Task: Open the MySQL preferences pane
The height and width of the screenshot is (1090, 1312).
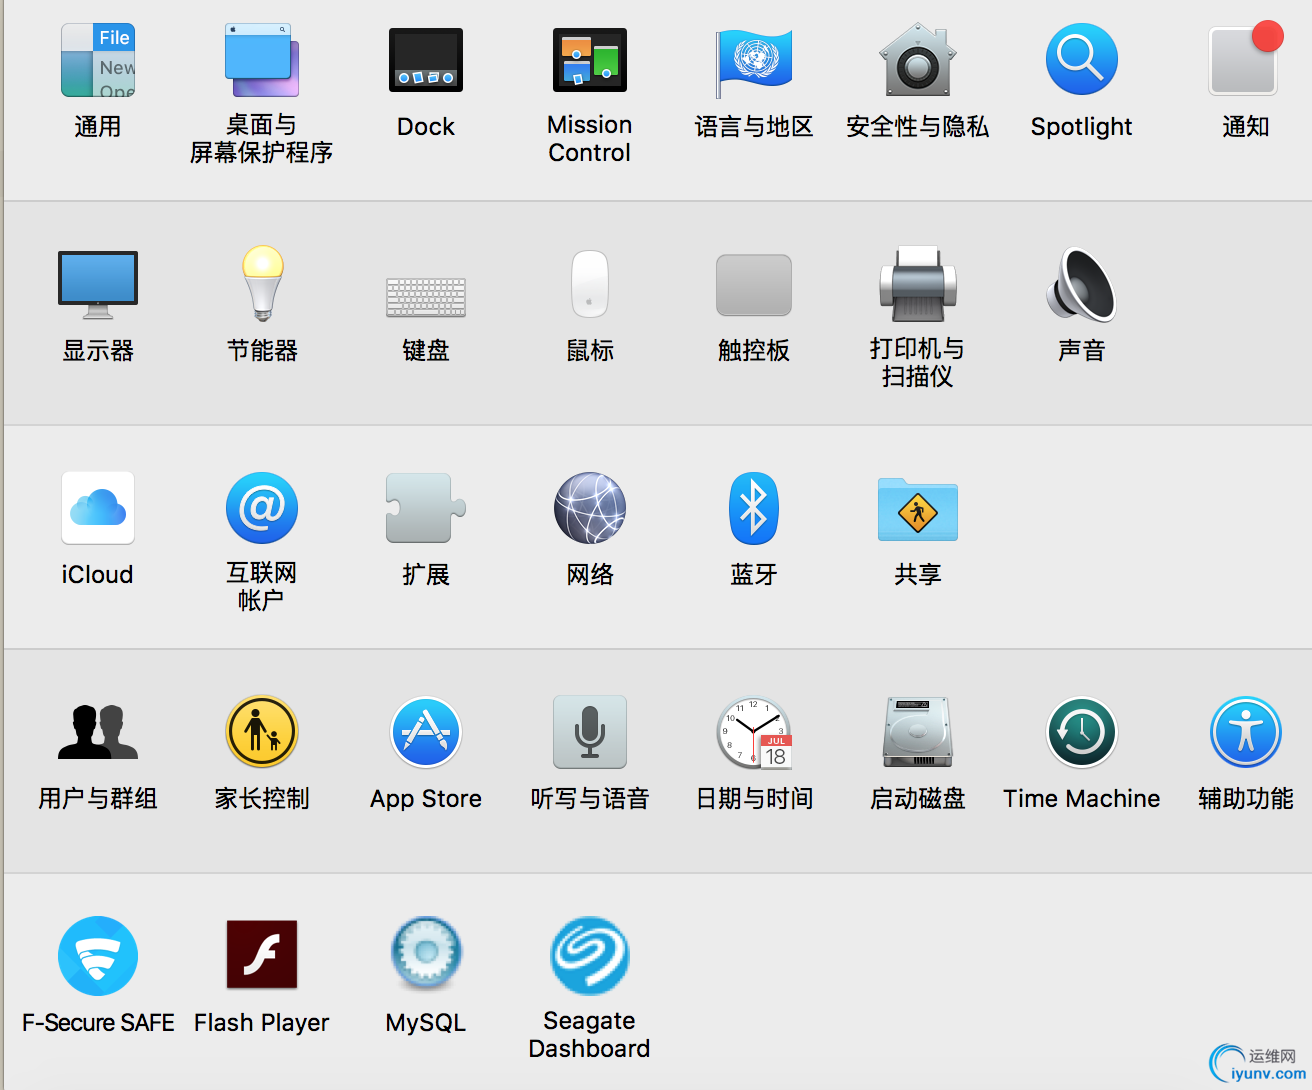Action: coord(426,954)
